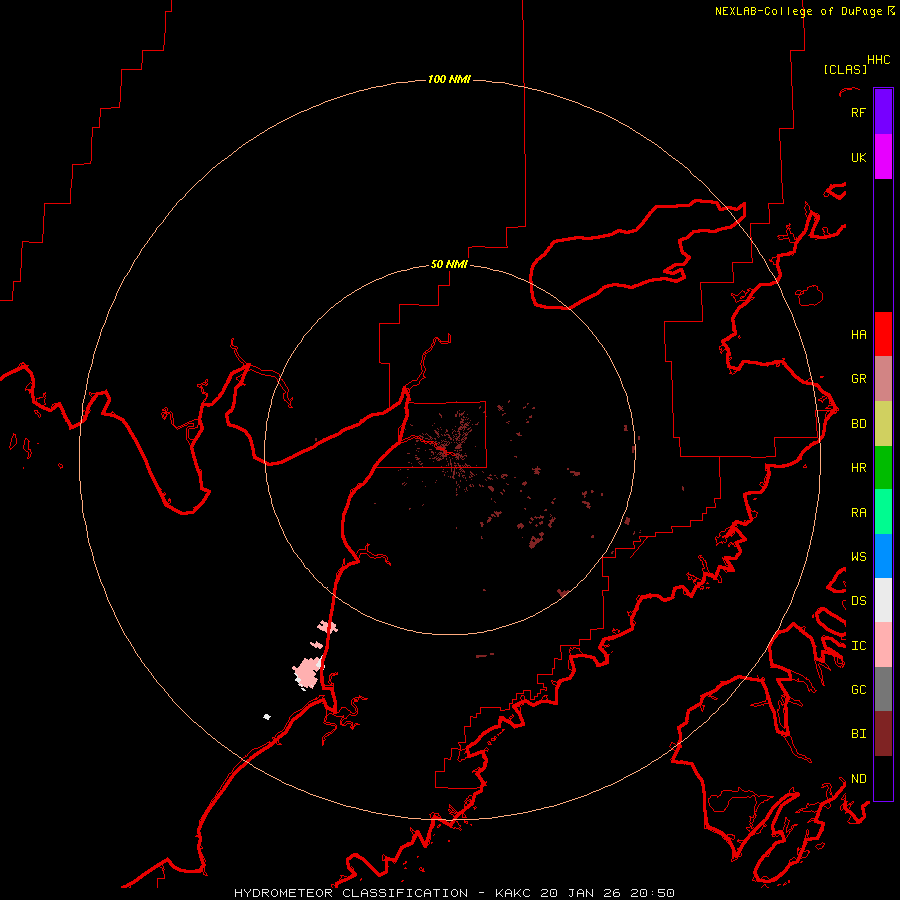Click the GR legend label
The image size is (900, 900).
tap(858, 379)
